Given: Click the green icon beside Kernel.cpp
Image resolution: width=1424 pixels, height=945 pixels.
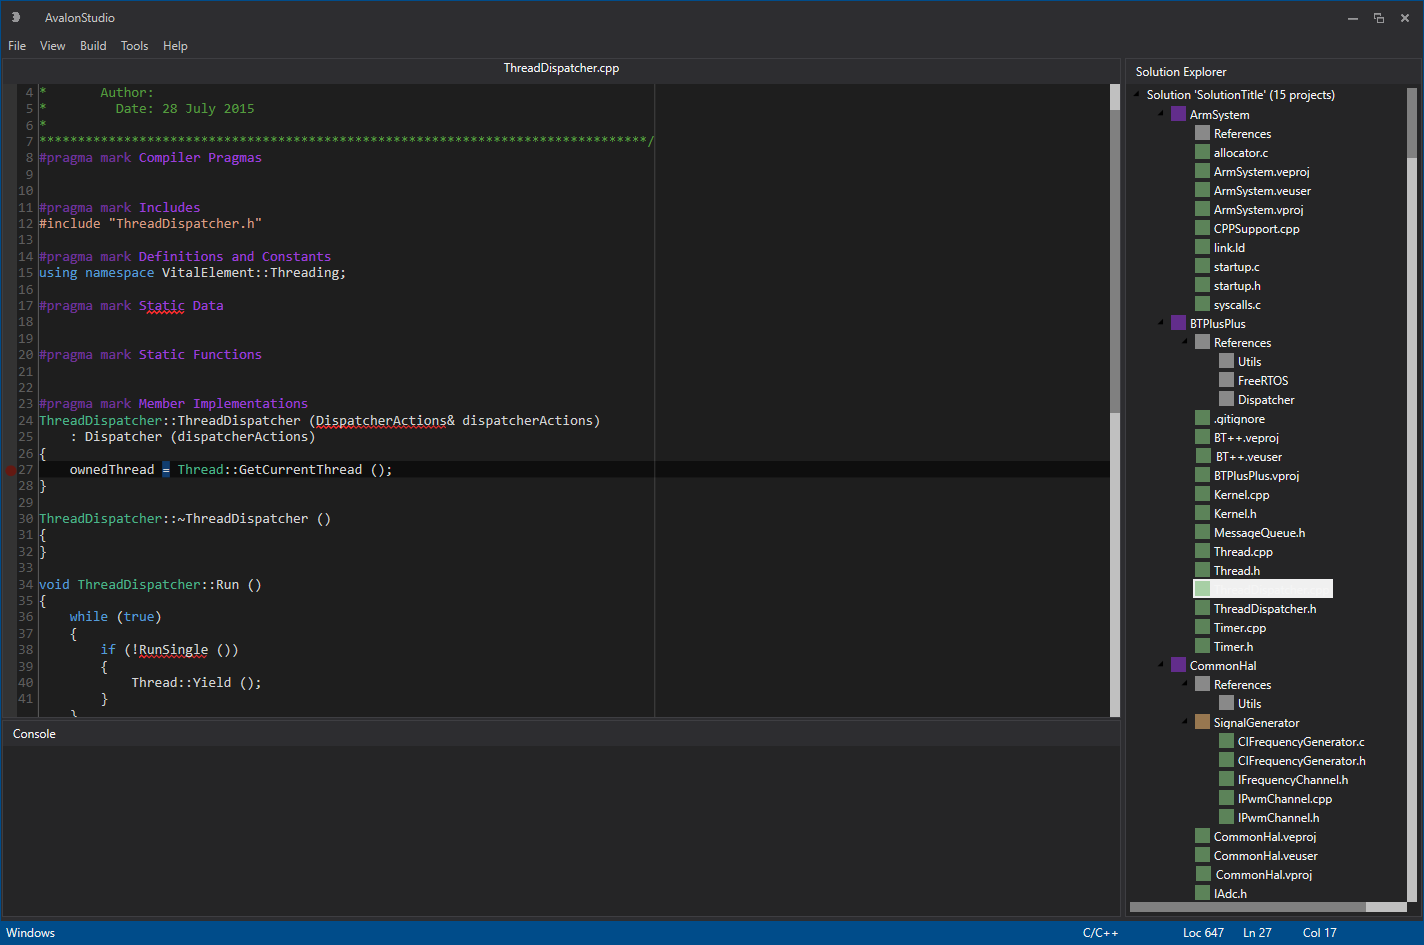Looking at the screenshot, I should click(1202, 495).
